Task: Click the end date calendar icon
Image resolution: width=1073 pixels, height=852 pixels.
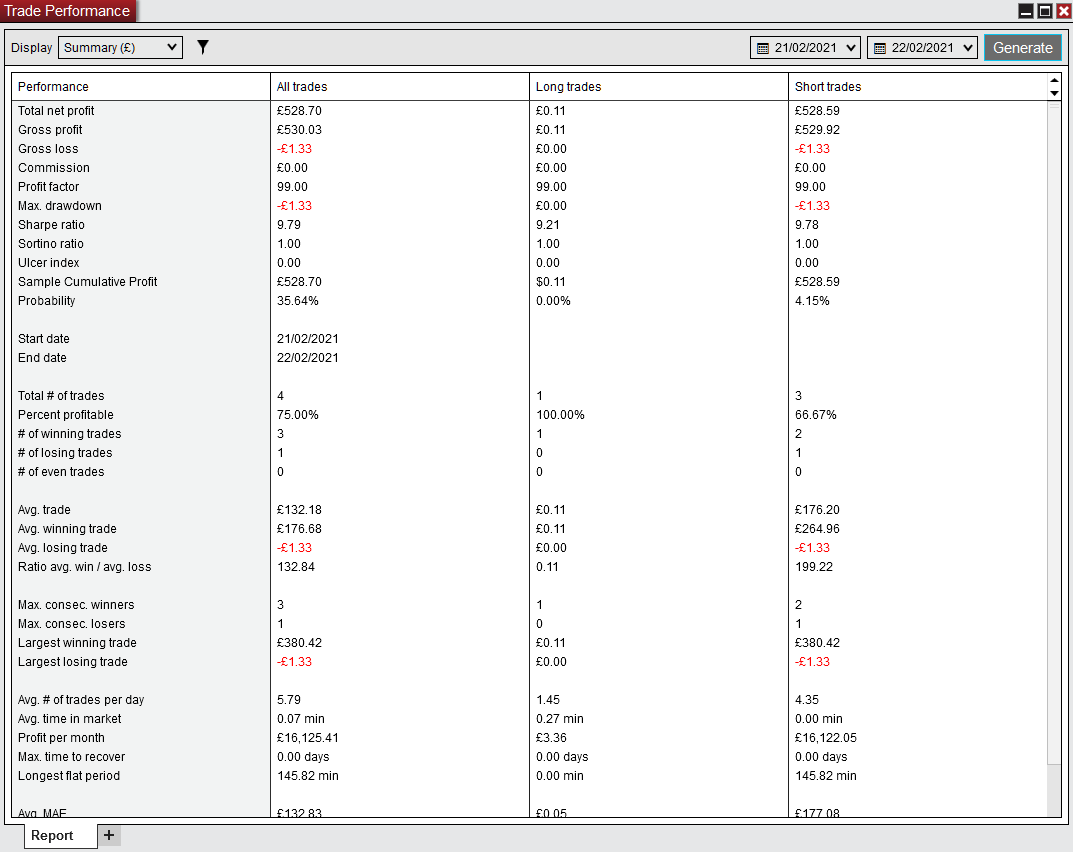Action: point(879,48)
